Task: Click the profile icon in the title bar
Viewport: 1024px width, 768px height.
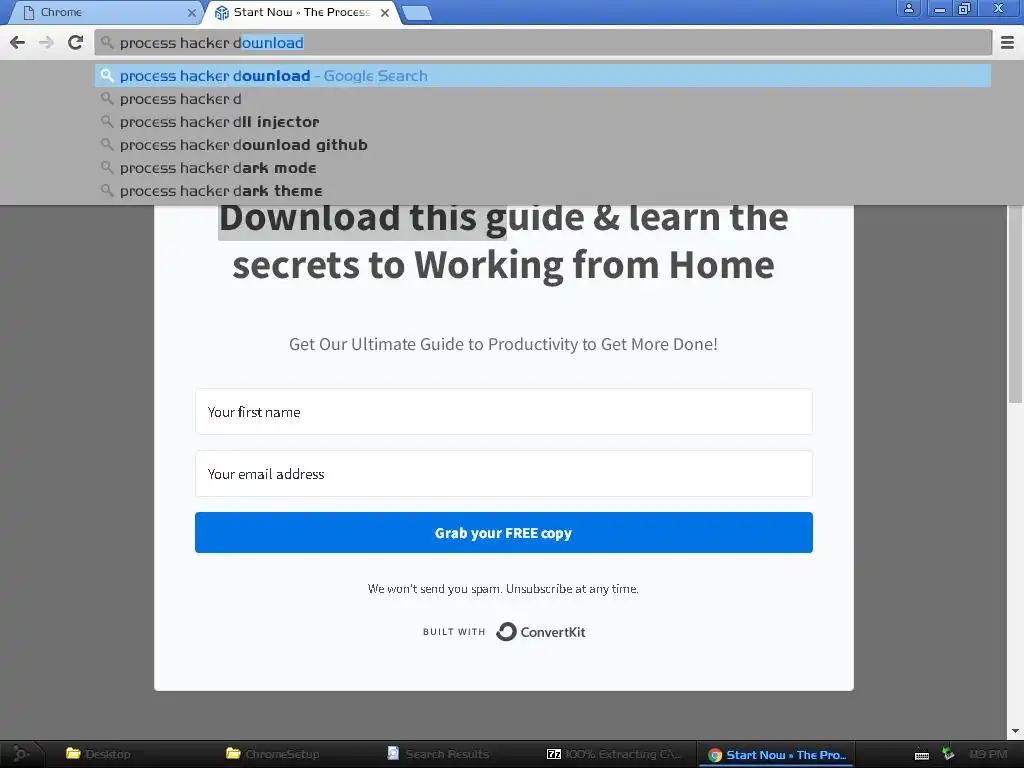Action: pos(908,8)
